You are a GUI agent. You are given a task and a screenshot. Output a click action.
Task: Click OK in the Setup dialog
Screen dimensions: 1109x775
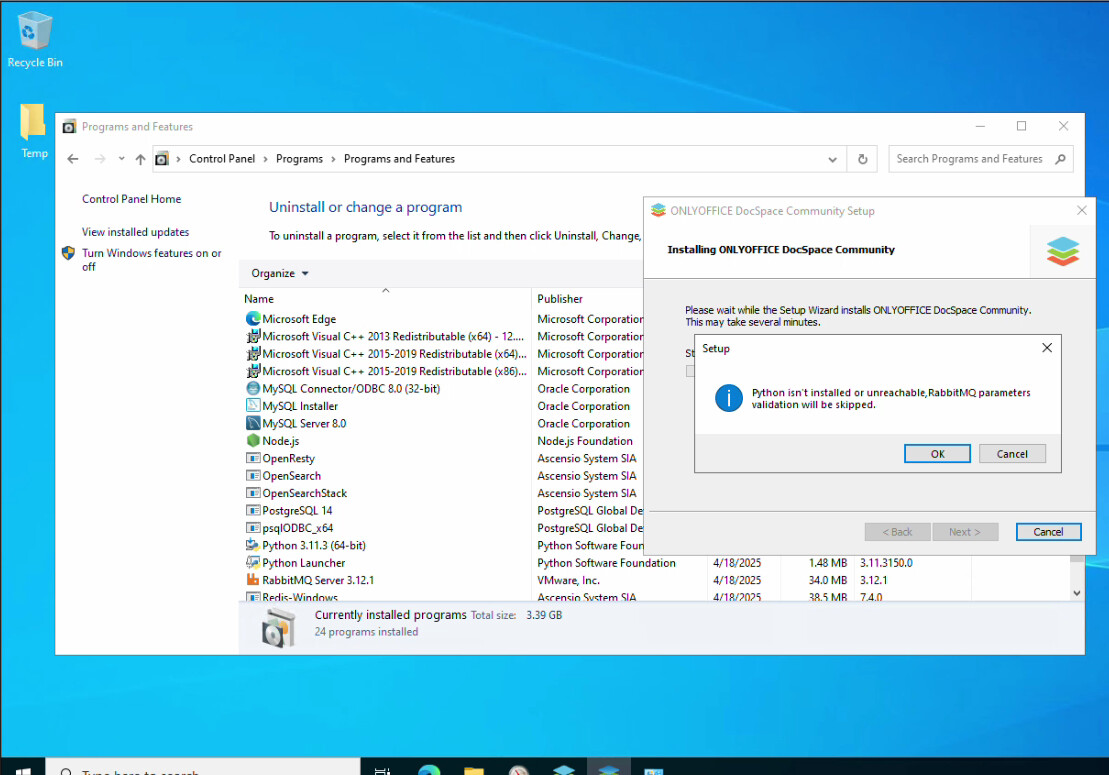pos(937,454)
